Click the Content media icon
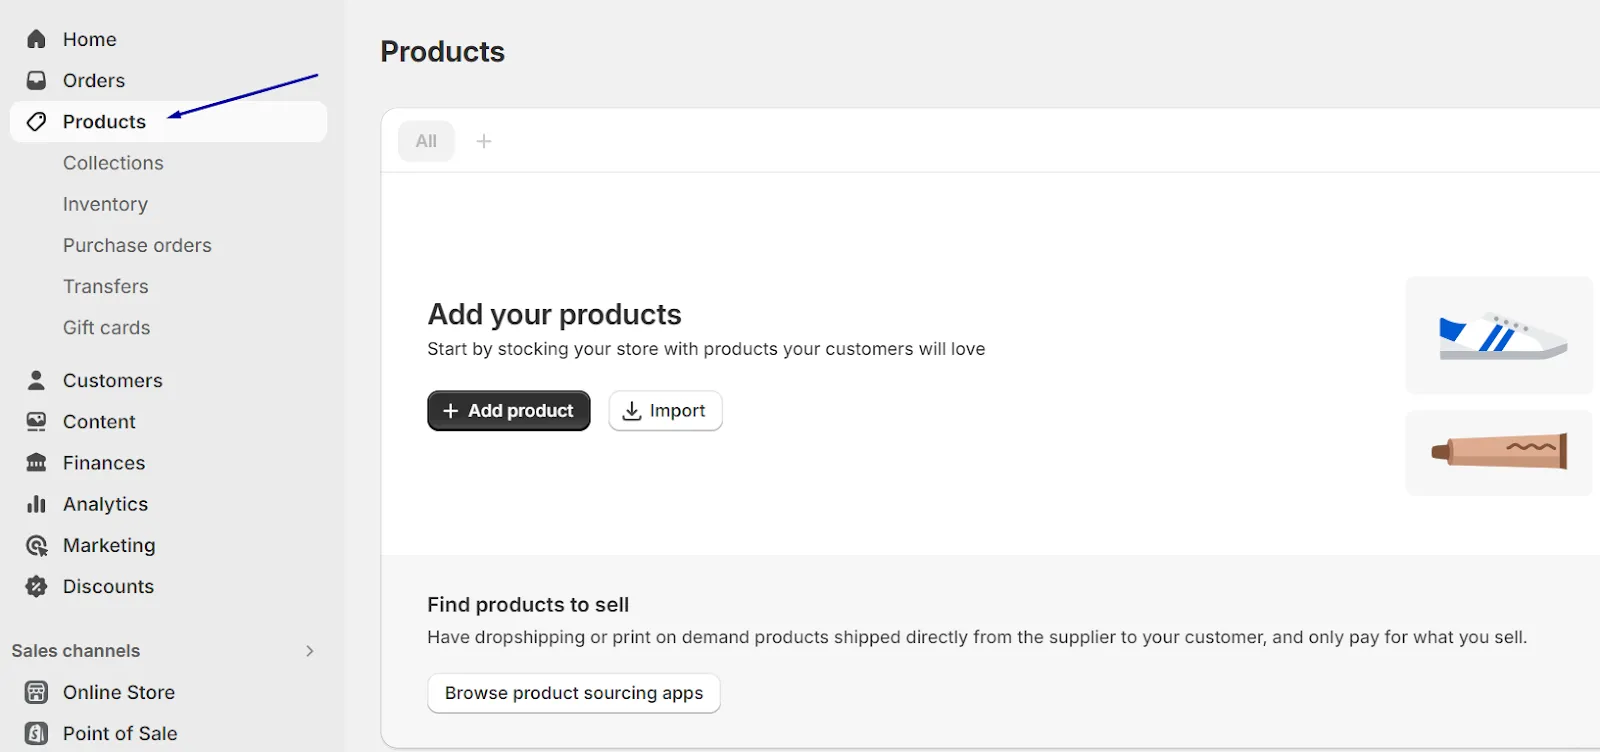The height and width of the screenshot is (752, 1600). pos(36,422)
